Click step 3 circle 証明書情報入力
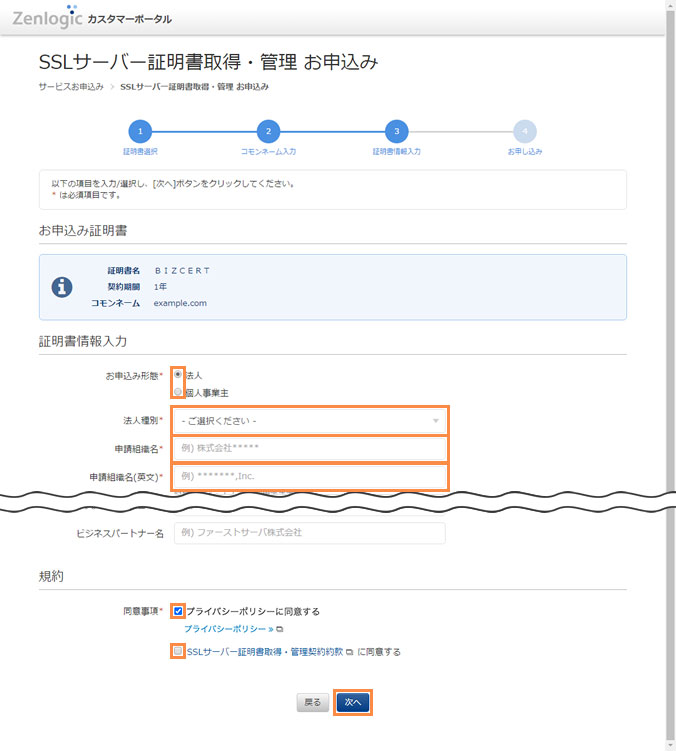 [x=396, y=131]
